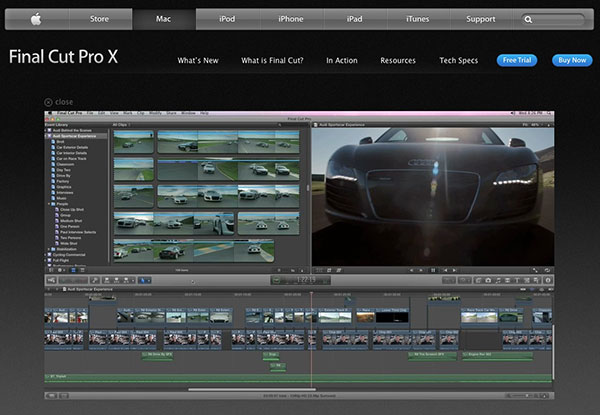The width and height of the screenshot is (600, 415).
Task: Click the Distort tool under the viewer
Action: click(x=339, y=270)
